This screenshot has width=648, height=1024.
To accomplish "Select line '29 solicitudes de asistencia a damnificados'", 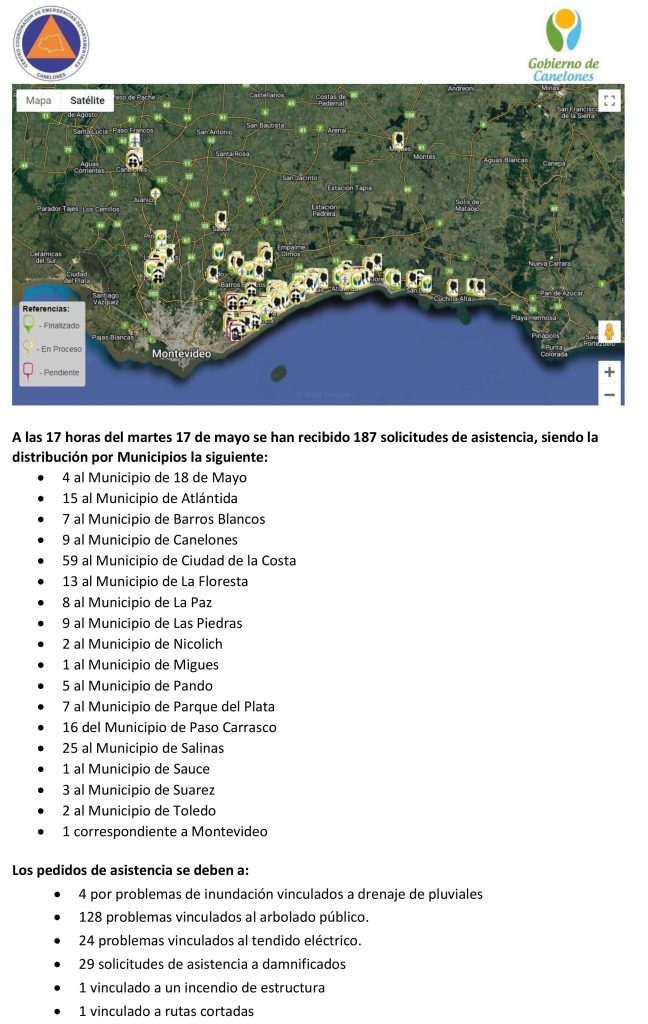I will pyautogui.click(x=212, y=964).
